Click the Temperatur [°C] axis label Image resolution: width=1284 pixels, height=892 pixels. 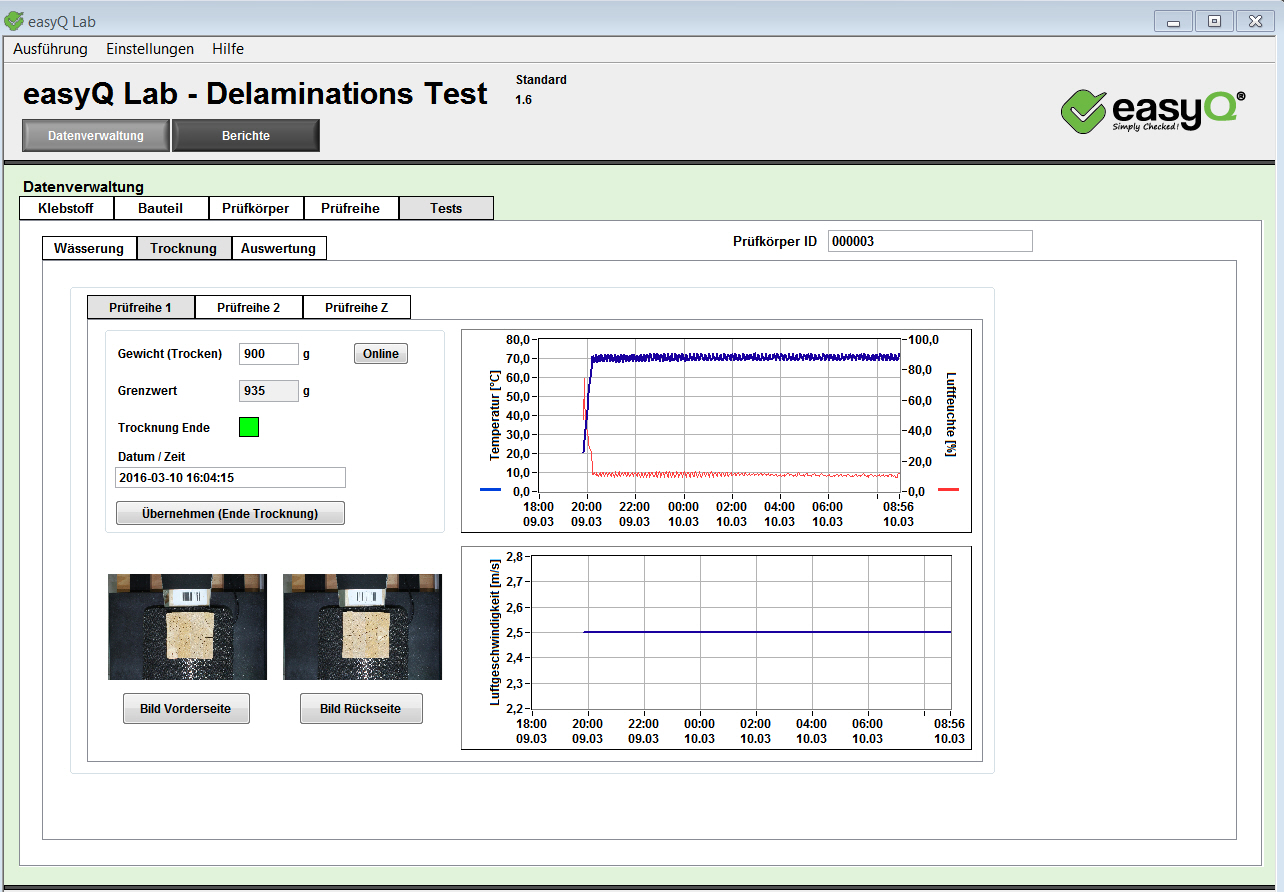[494, 415]
